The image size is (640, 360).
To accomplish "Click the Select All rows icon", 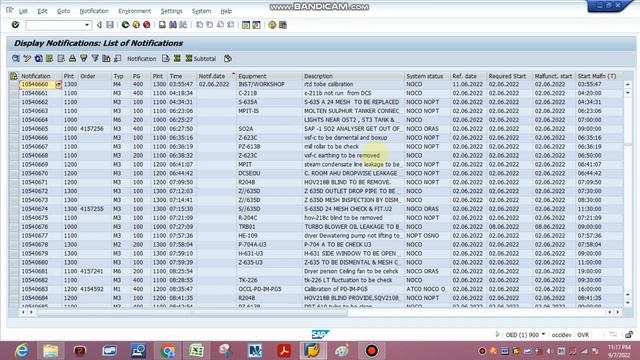I will [x=49, y=59].
